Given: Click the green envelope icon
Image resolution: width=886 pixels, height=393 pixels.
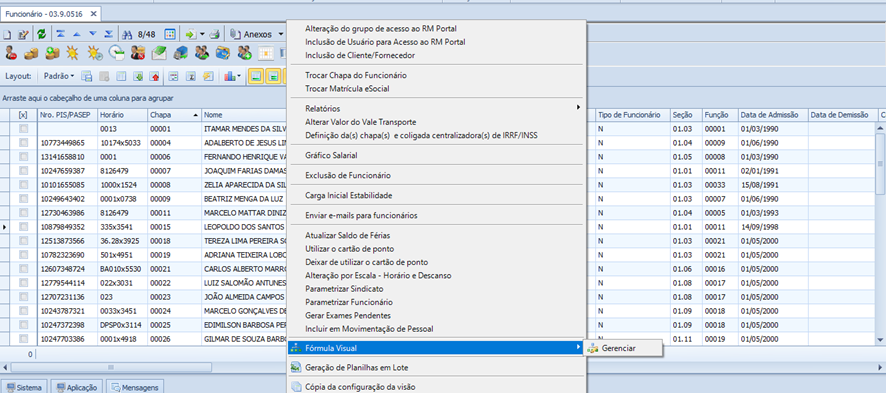Looking at the screenshot, I should click(159, 53).
